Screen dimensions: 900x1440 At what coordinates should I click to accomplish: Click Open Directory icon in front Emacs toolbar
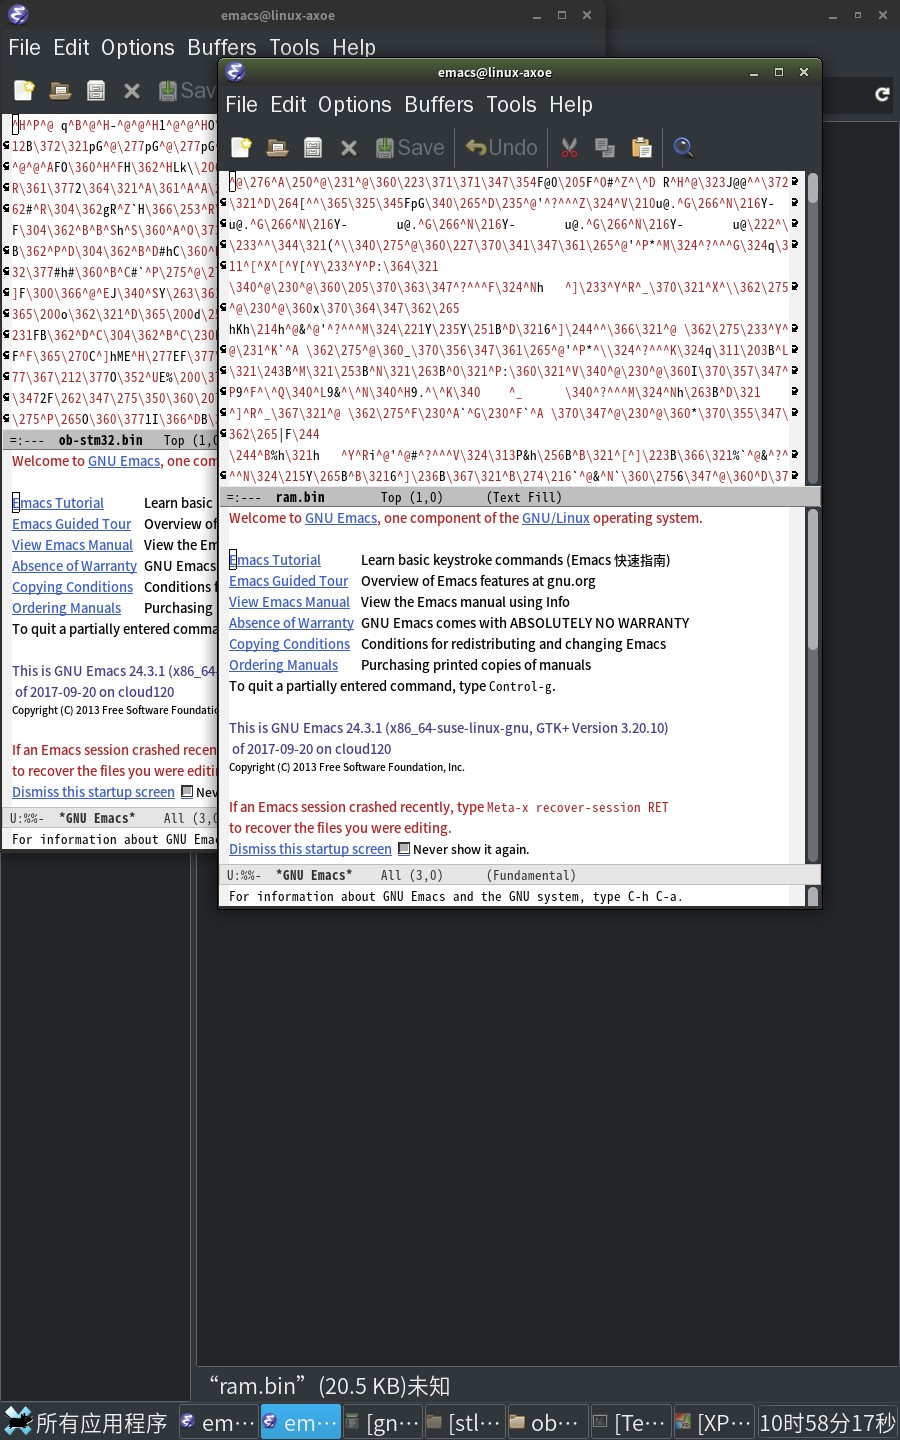[x=313, y=148]
